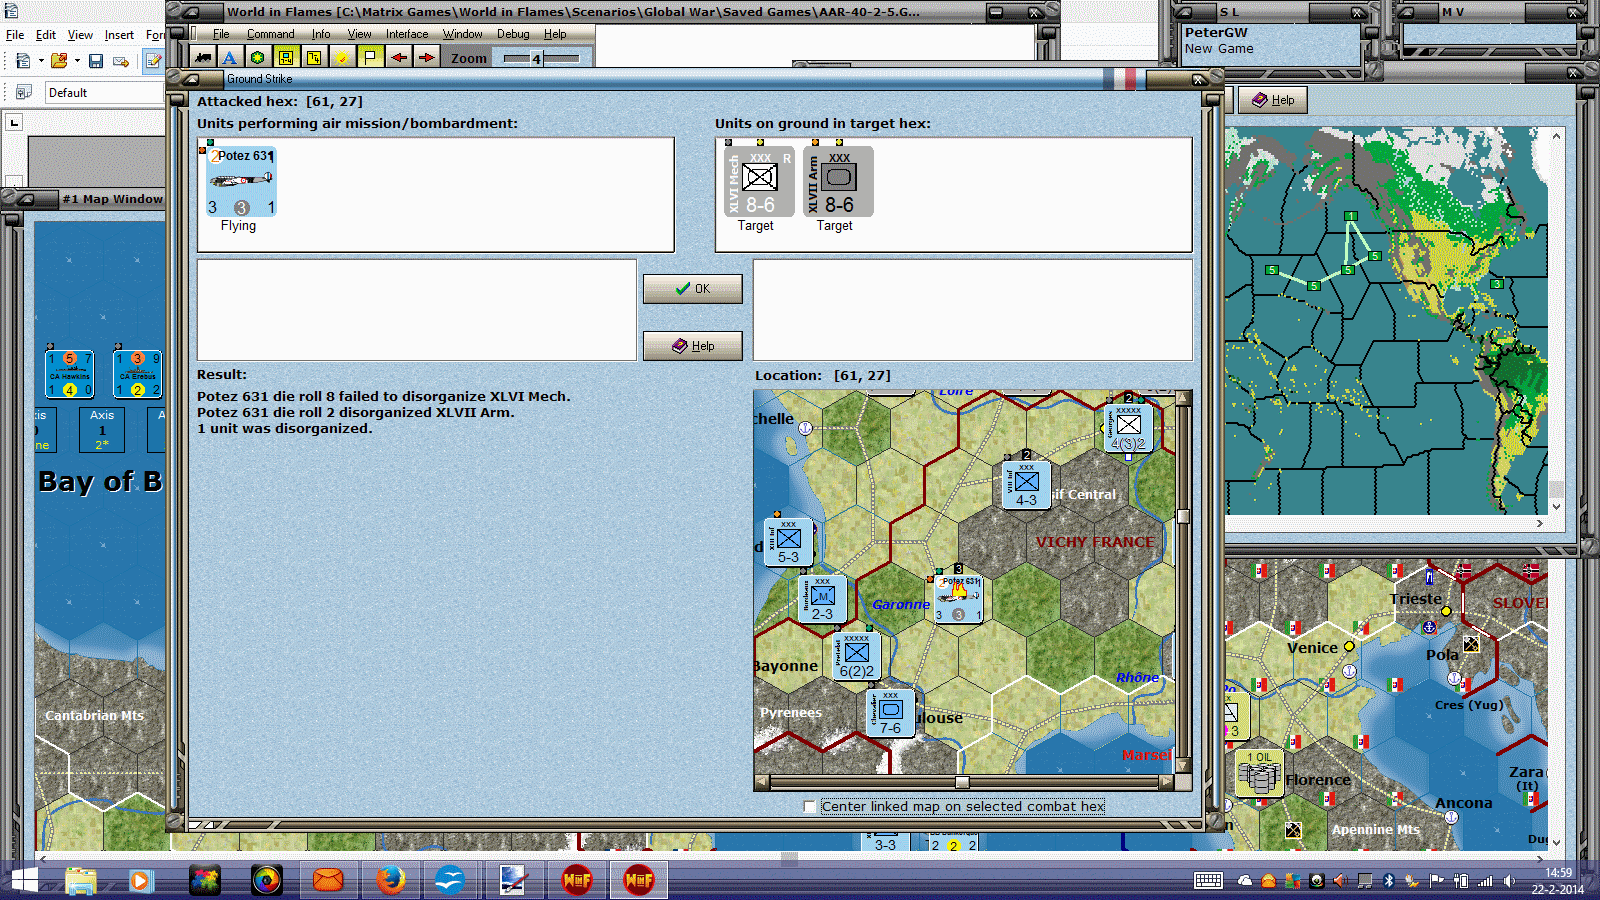Open File Explorer from the taskbar
Screen dimensions: 1600x900
coord(80,880)
